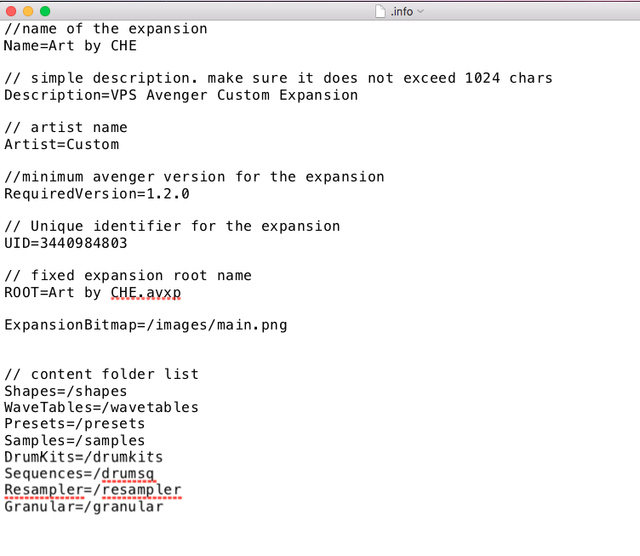Click the 'Resampler=/resampler' line
Viewport: 640px width, 556px height.
pyautogui.click(x=93, y=490)
